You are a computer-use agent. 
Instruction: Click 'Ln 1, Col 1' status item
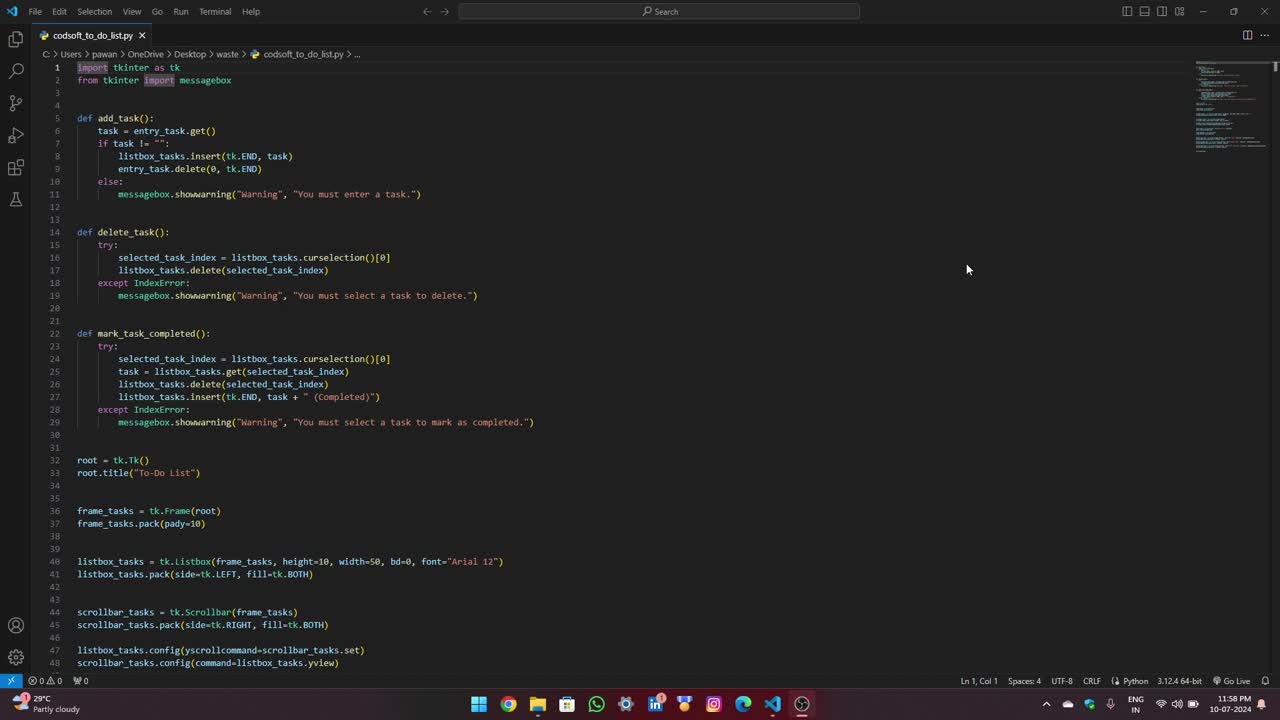click(979, 681)
